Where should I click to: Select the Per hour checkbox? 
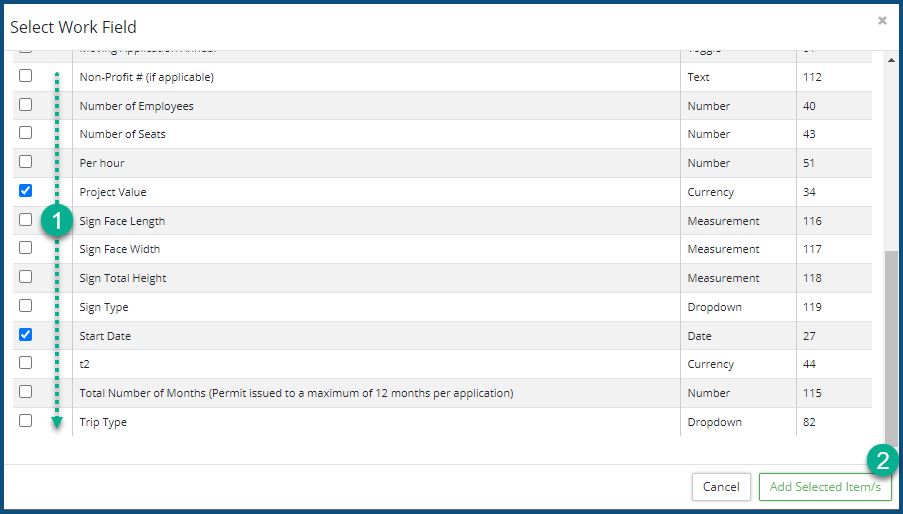tap(26, 162)
